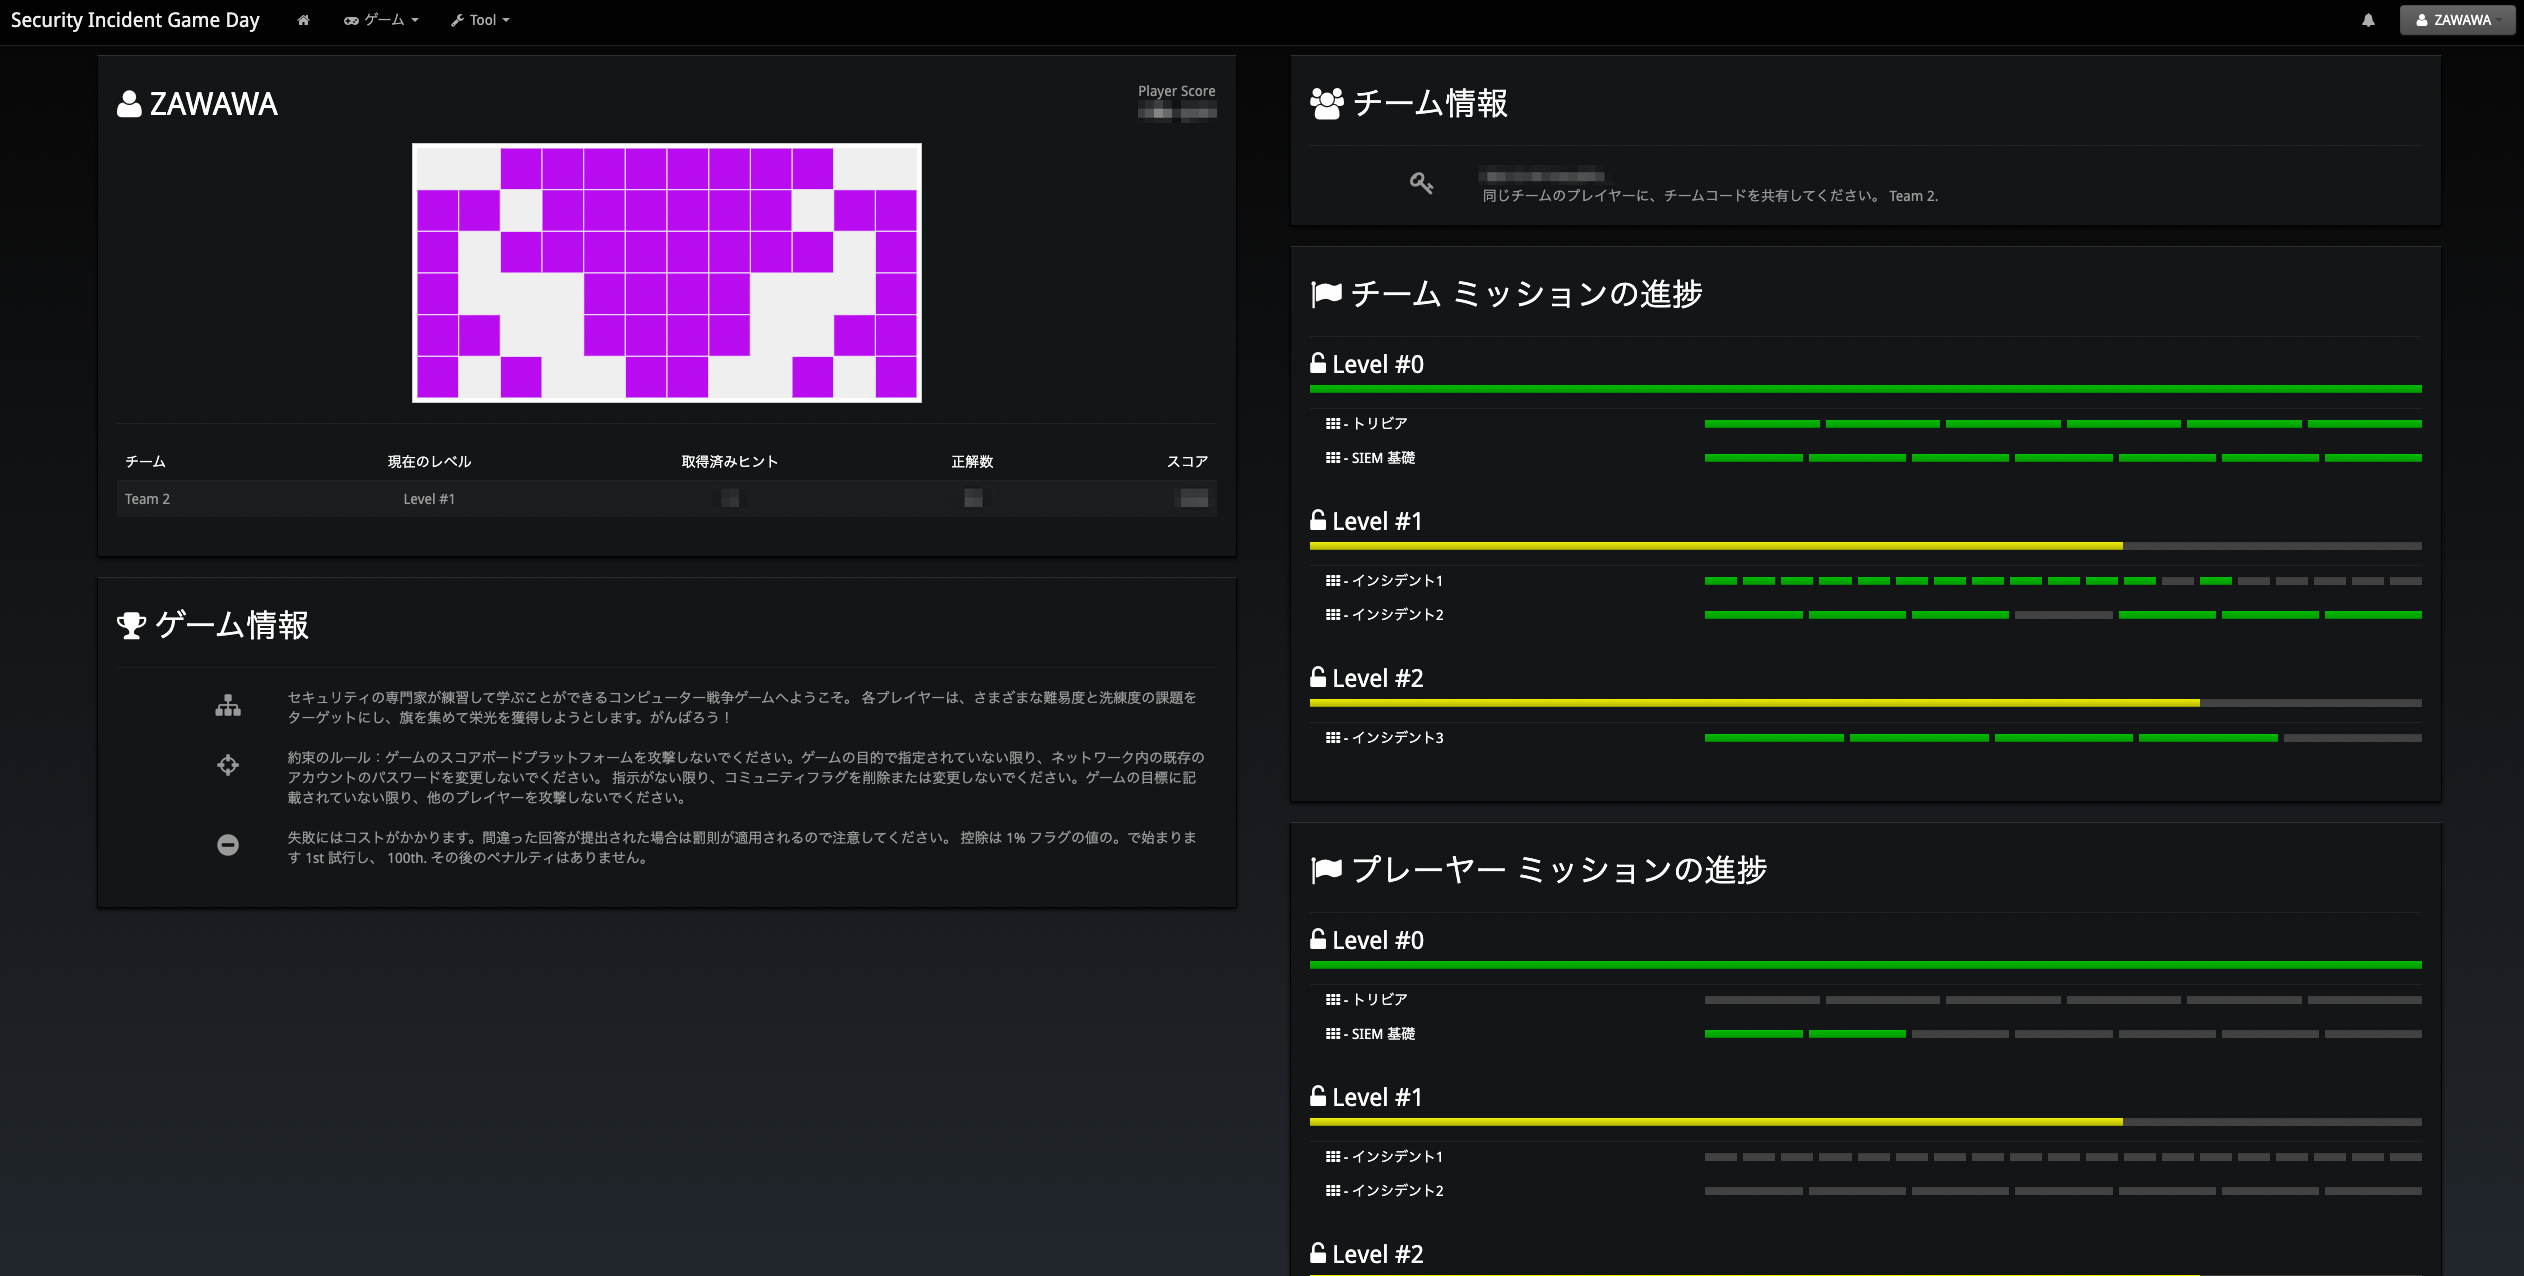Click team Level #0 green progress bar
This screenshot has height=1276, width=2524.
point(1866,389)
